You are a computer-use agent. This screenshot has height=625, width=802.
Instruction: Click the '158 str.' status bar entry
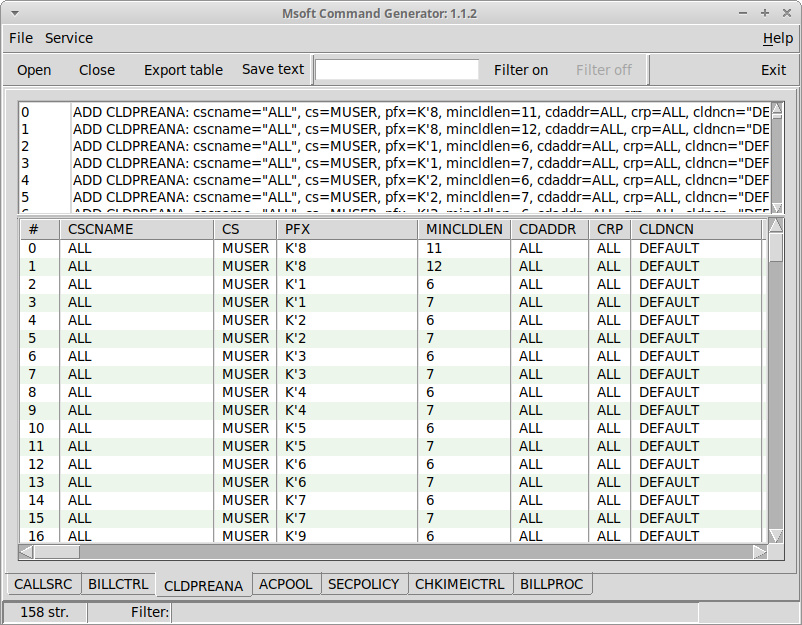pyautogui.click(x=44, y=612)
